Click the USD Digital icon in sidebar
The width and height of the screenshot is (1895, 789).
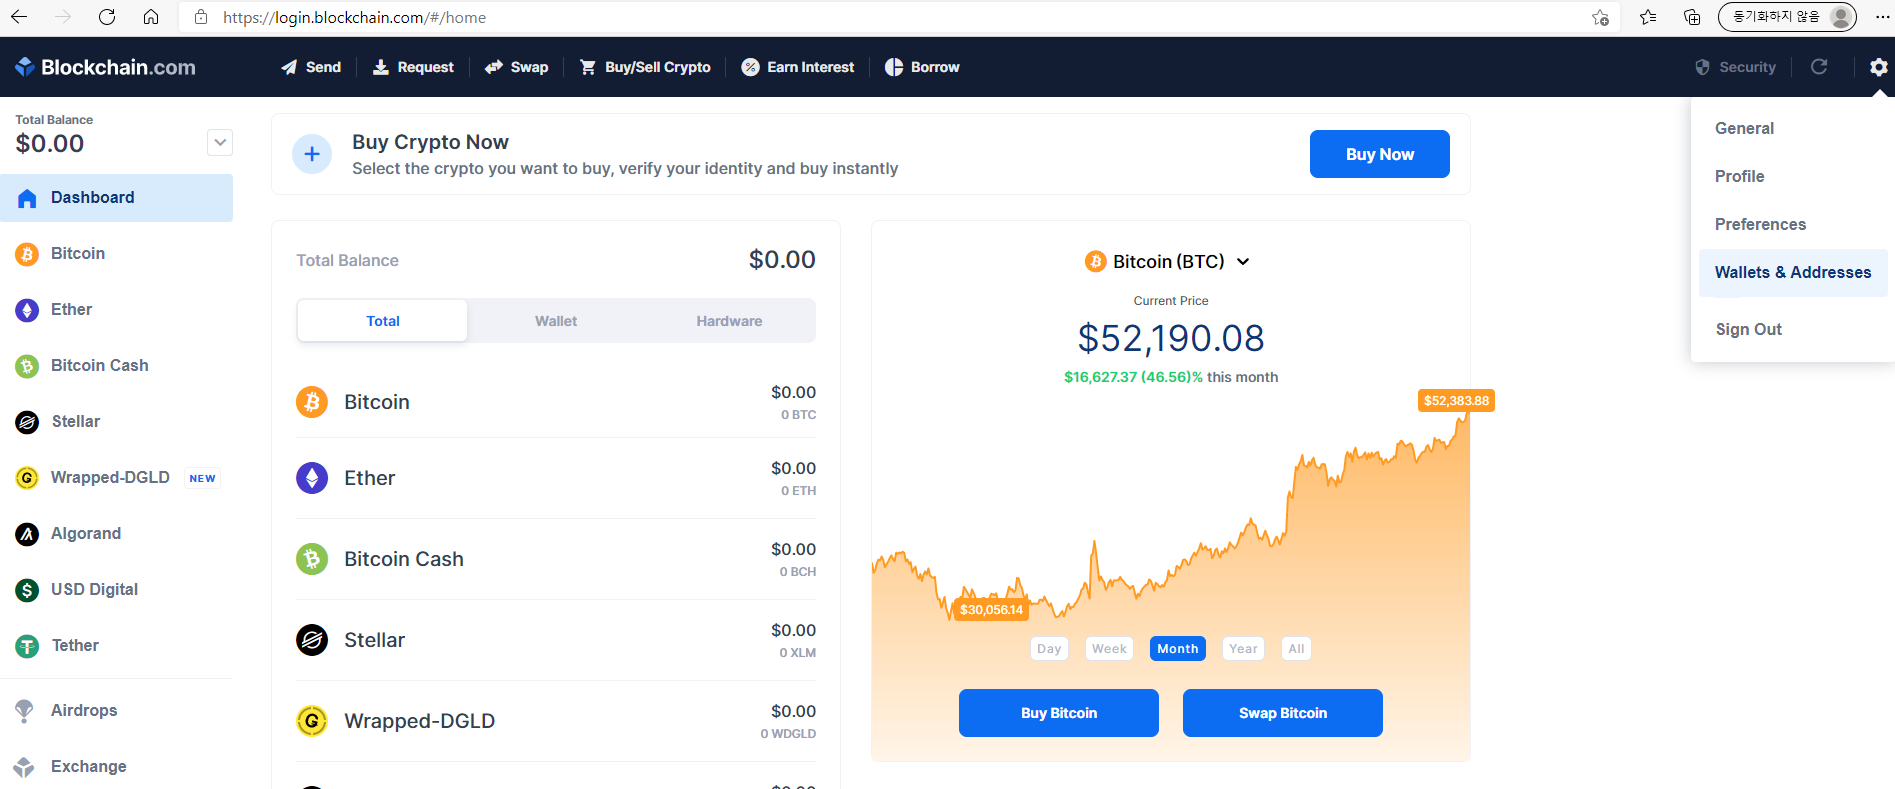click(27, 590)
